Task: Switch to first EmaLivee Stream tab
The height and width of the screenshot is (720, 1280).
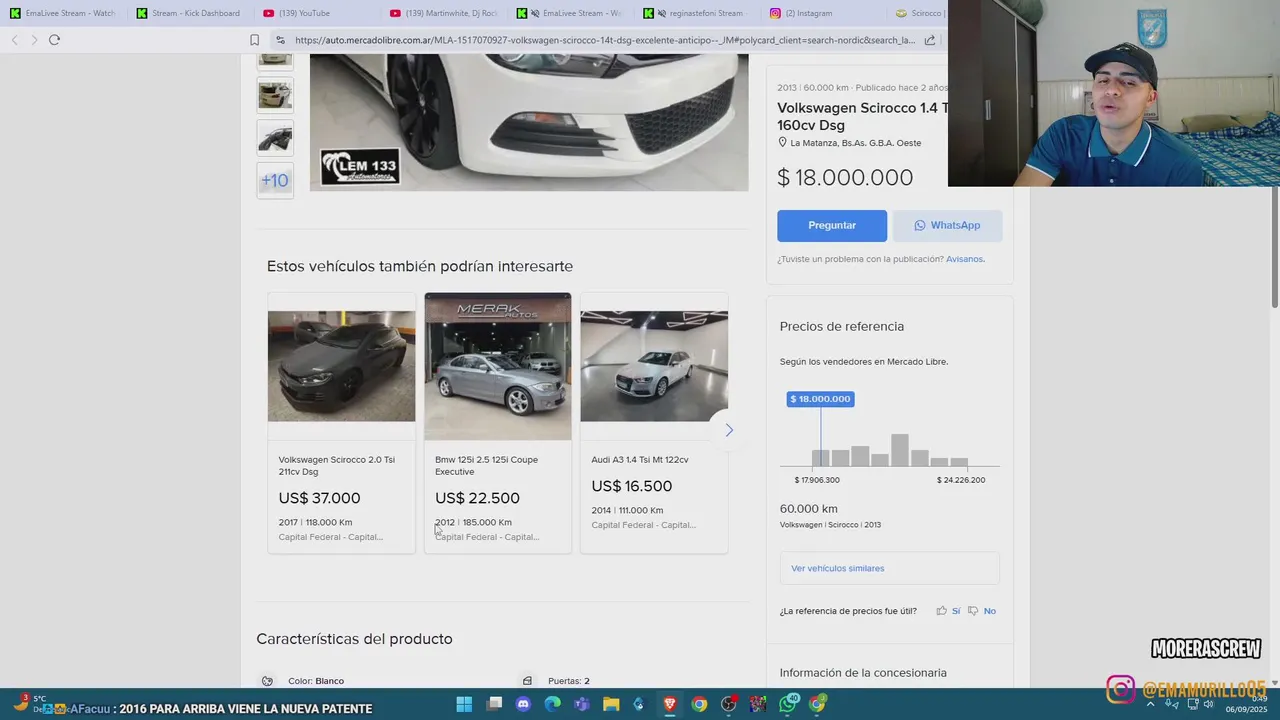Action: [63, 13]
